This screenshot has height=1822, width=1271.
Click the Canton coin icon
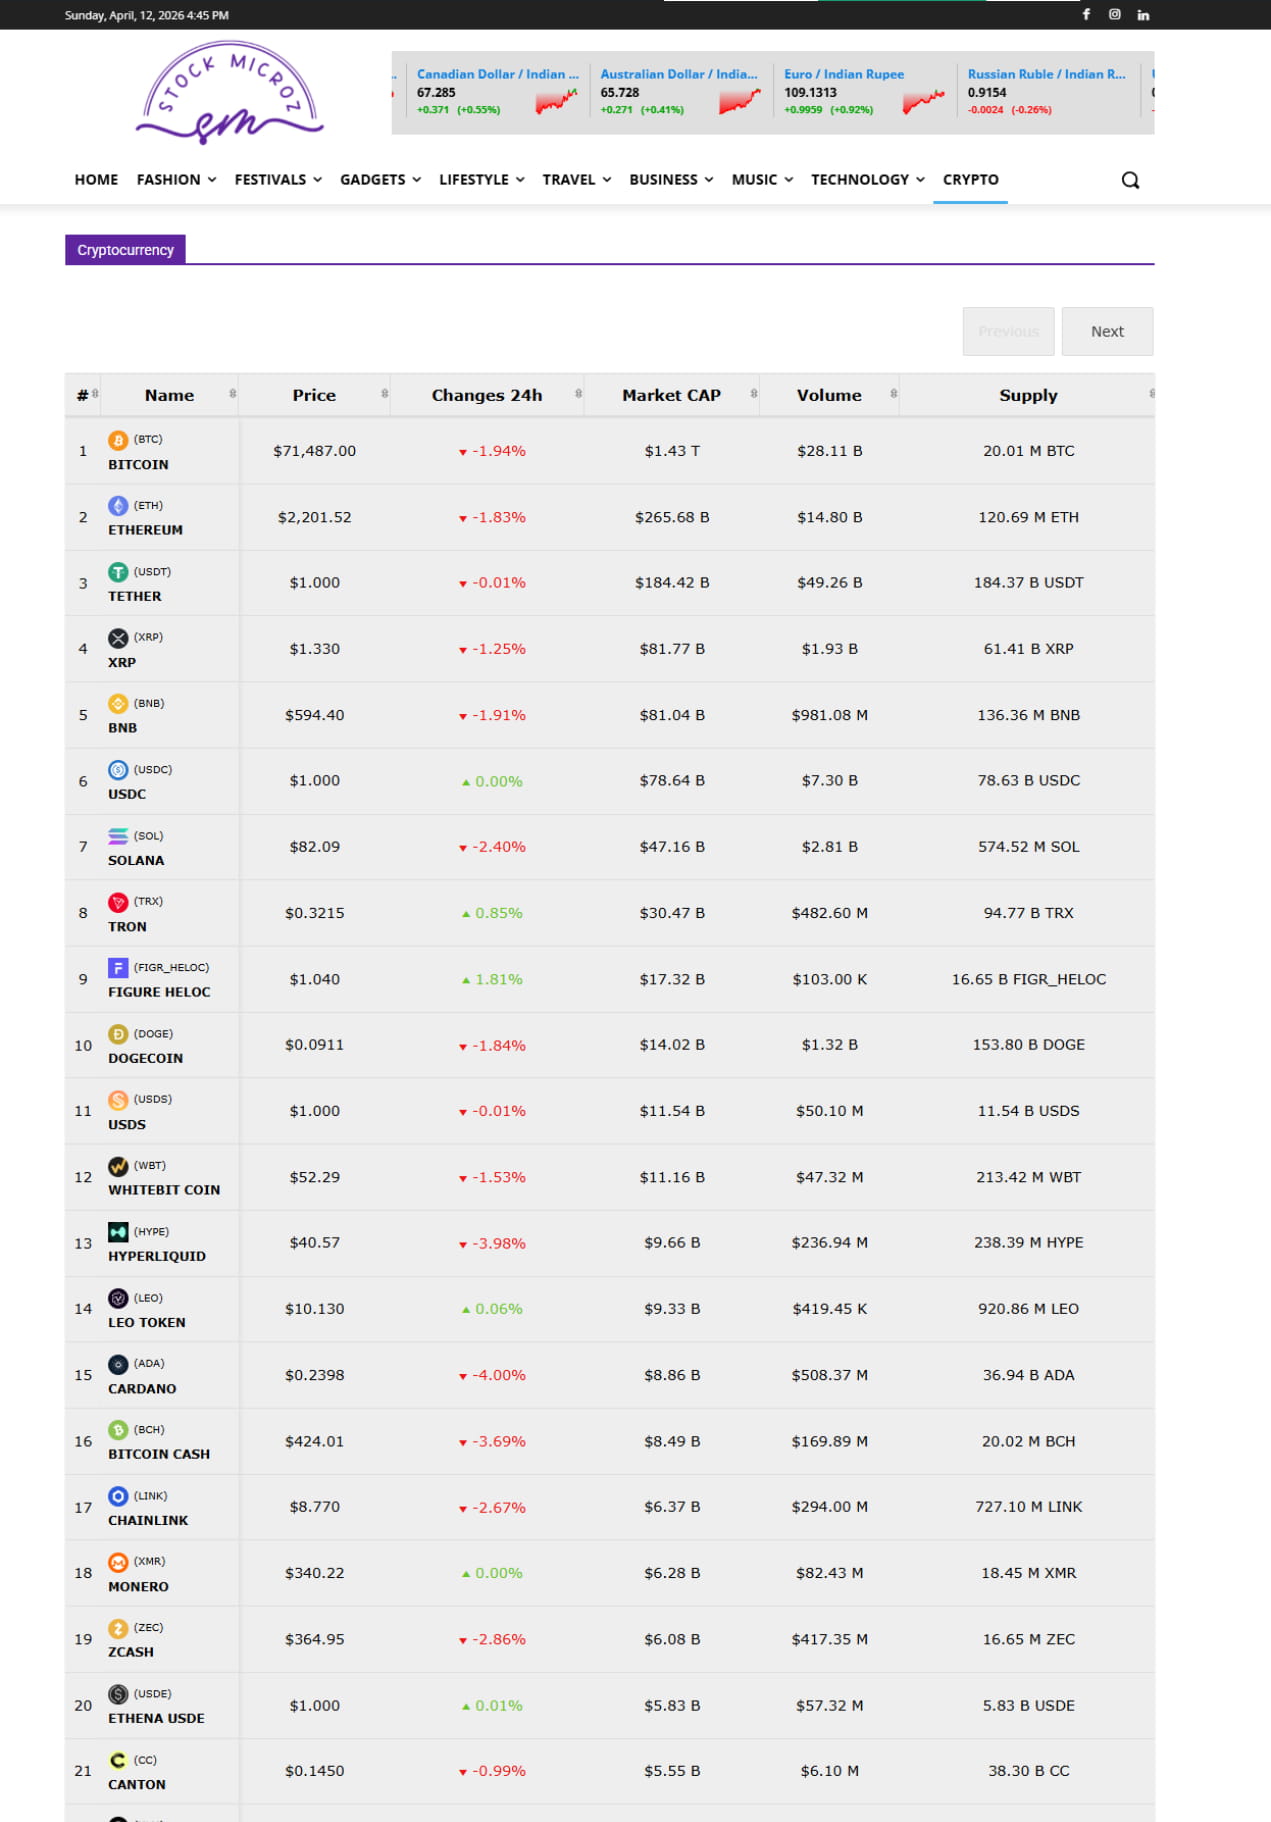(118, 1760)
